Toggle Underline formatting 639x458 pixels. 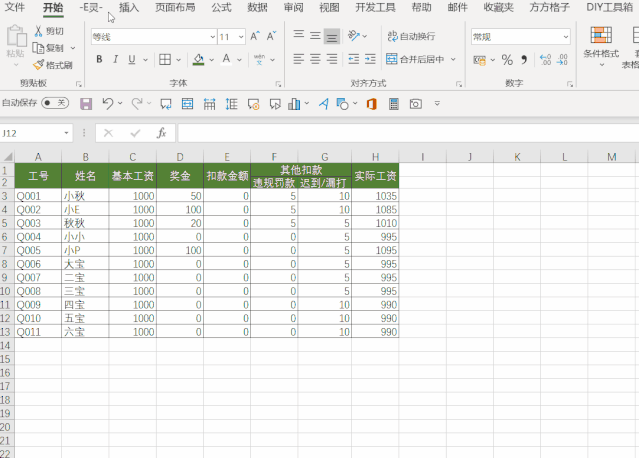pos(132,59)
